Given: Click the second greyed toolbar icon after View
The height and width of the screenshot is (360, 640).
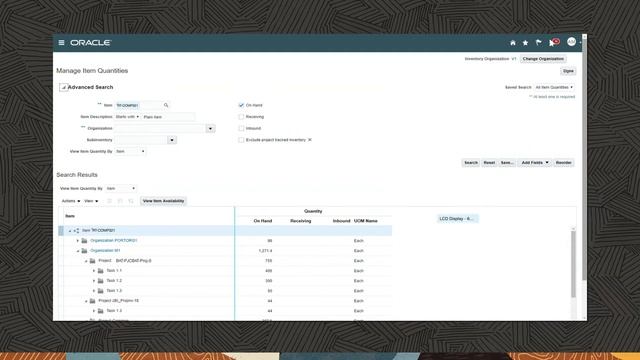Looking at the screenshot, I should click(x=120, y=201).
